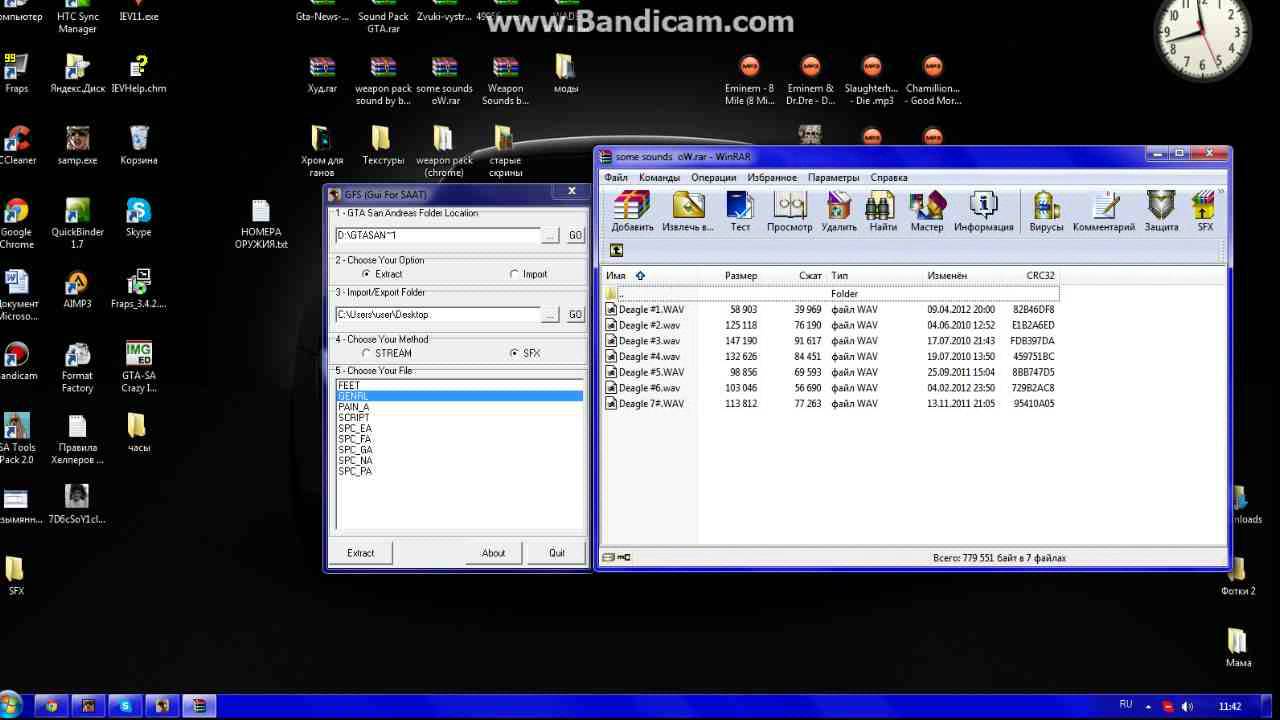Open the НОМЕРА ОРУЖИЯ.txt file icon

point(261,224)
